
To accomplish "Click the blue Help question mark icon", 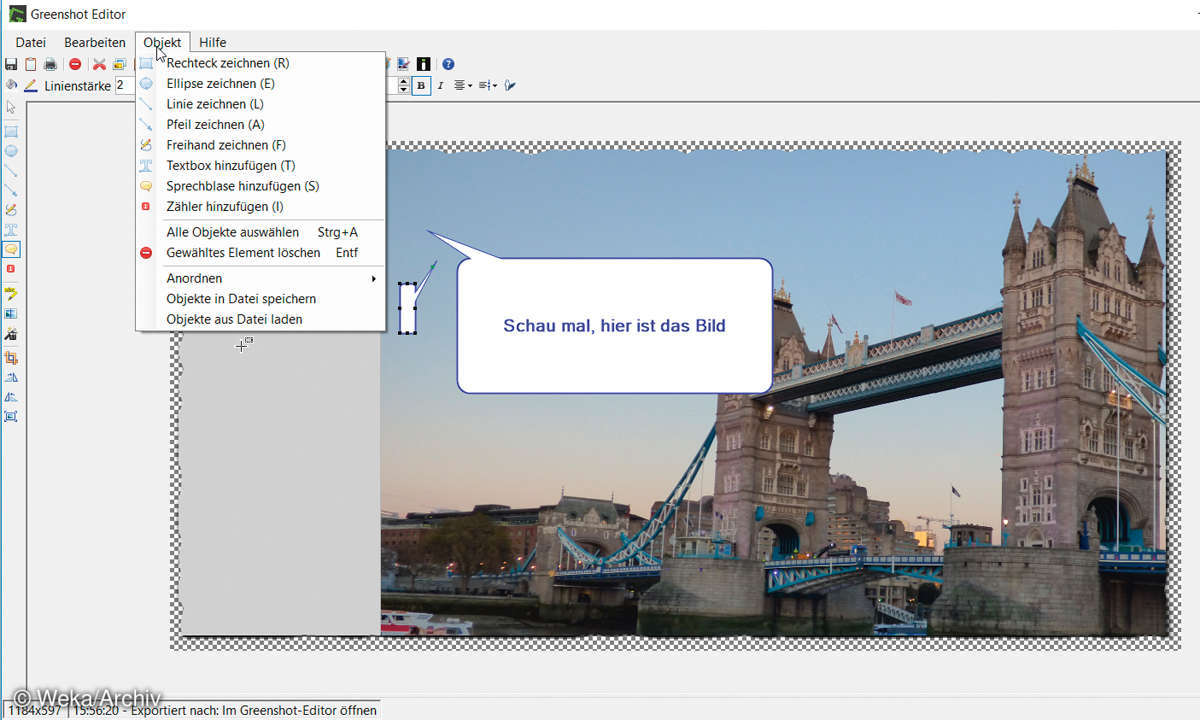I will click(x=448, y=64).
